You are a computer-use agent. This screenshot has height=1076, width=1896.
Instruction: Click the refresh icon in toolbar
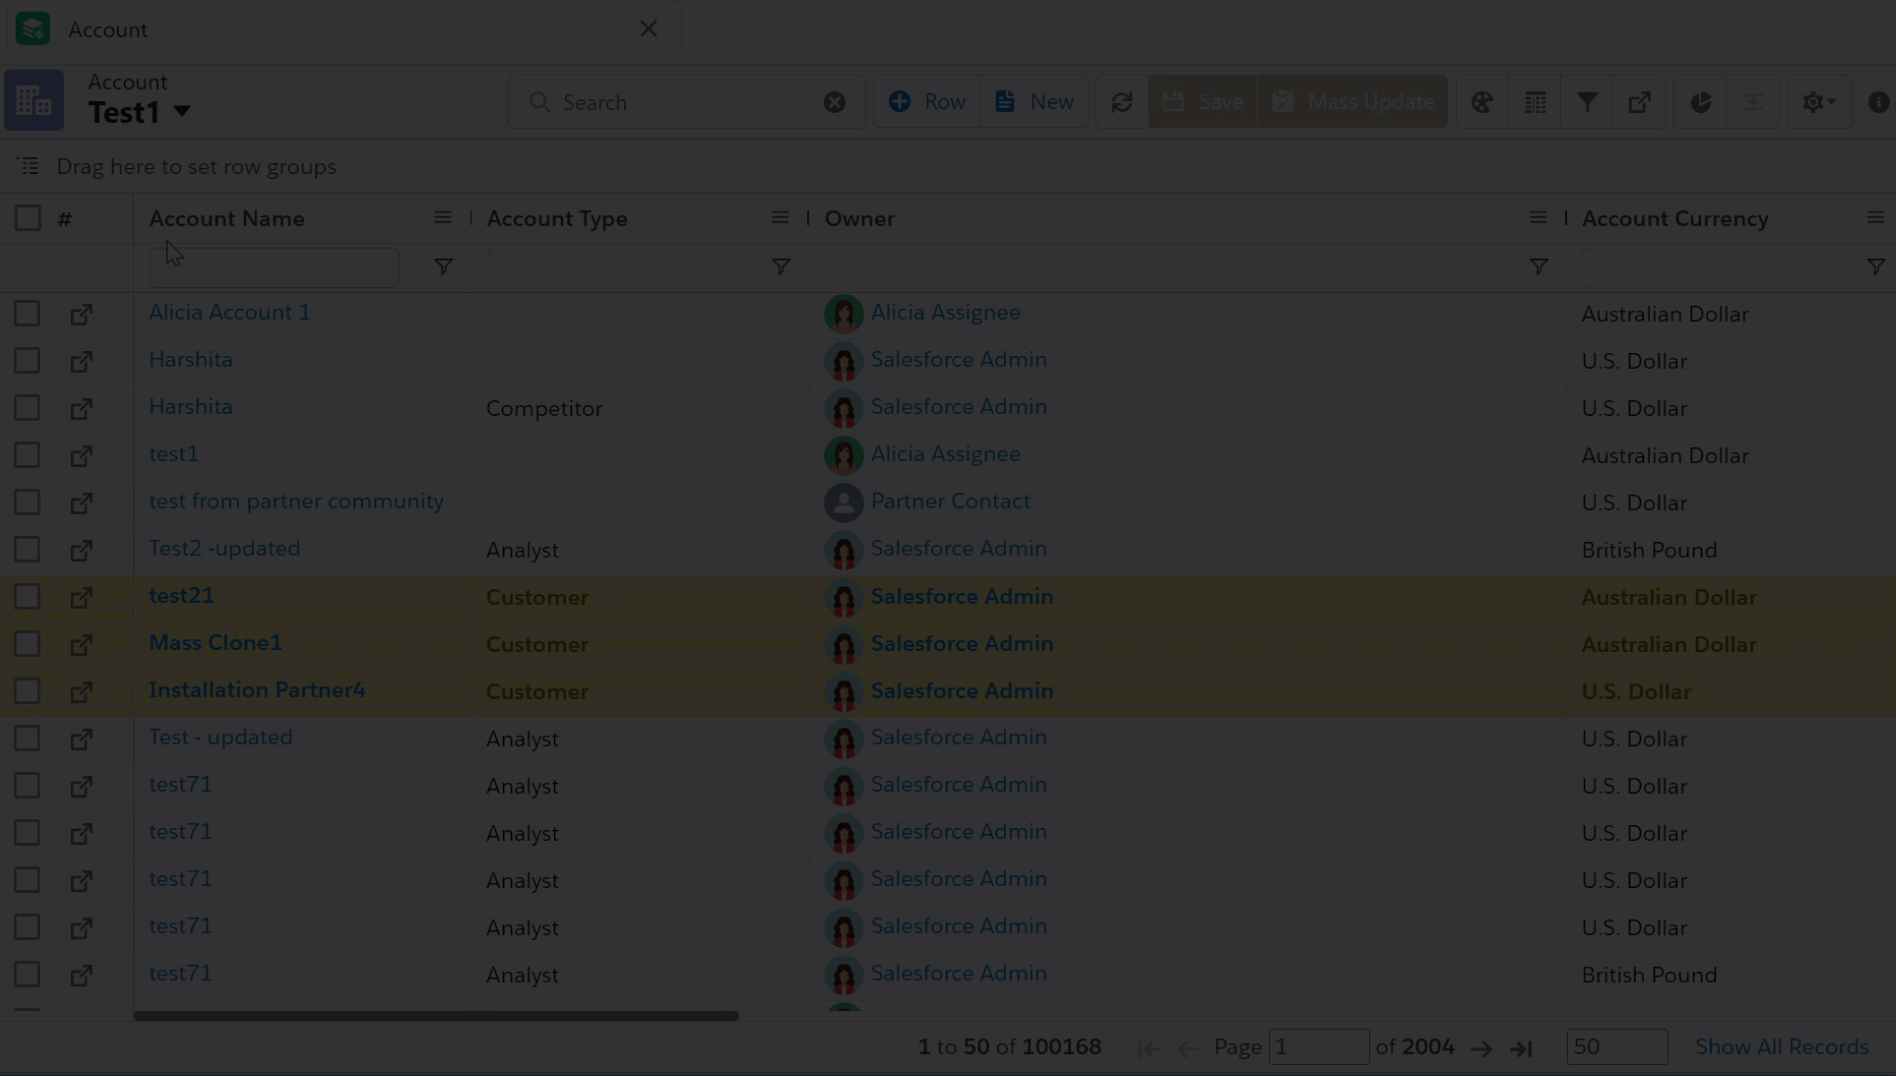(1122, 102)
